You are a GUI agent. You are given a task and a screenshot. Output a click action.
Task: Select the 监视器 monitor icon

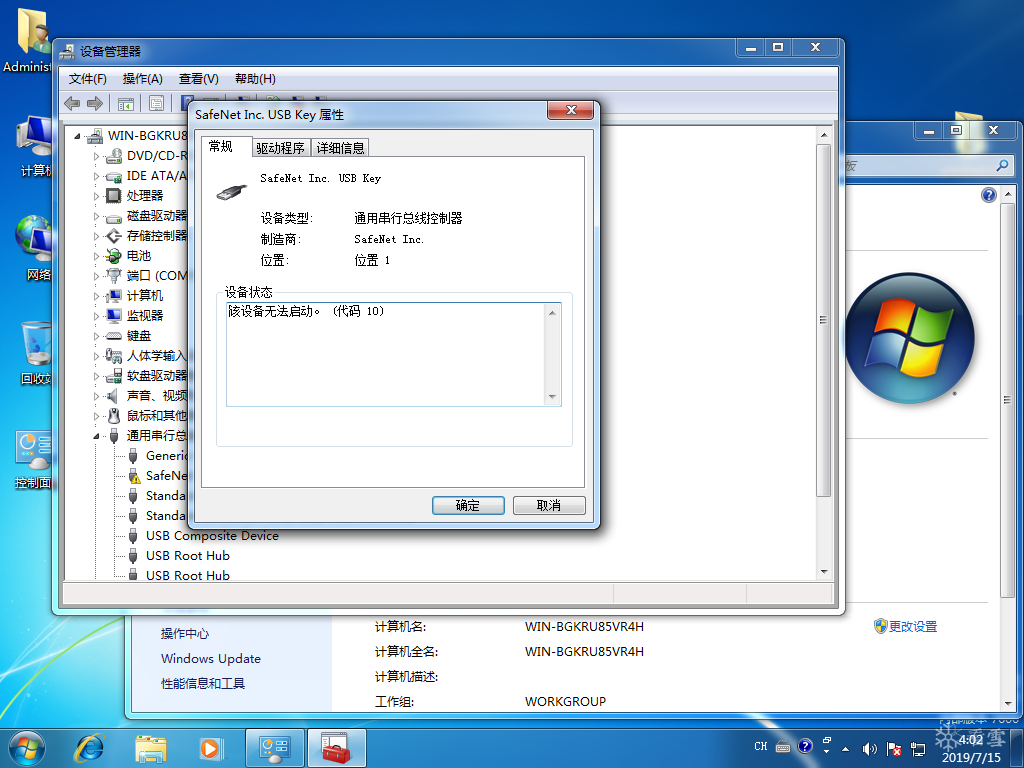coord(114,316)
